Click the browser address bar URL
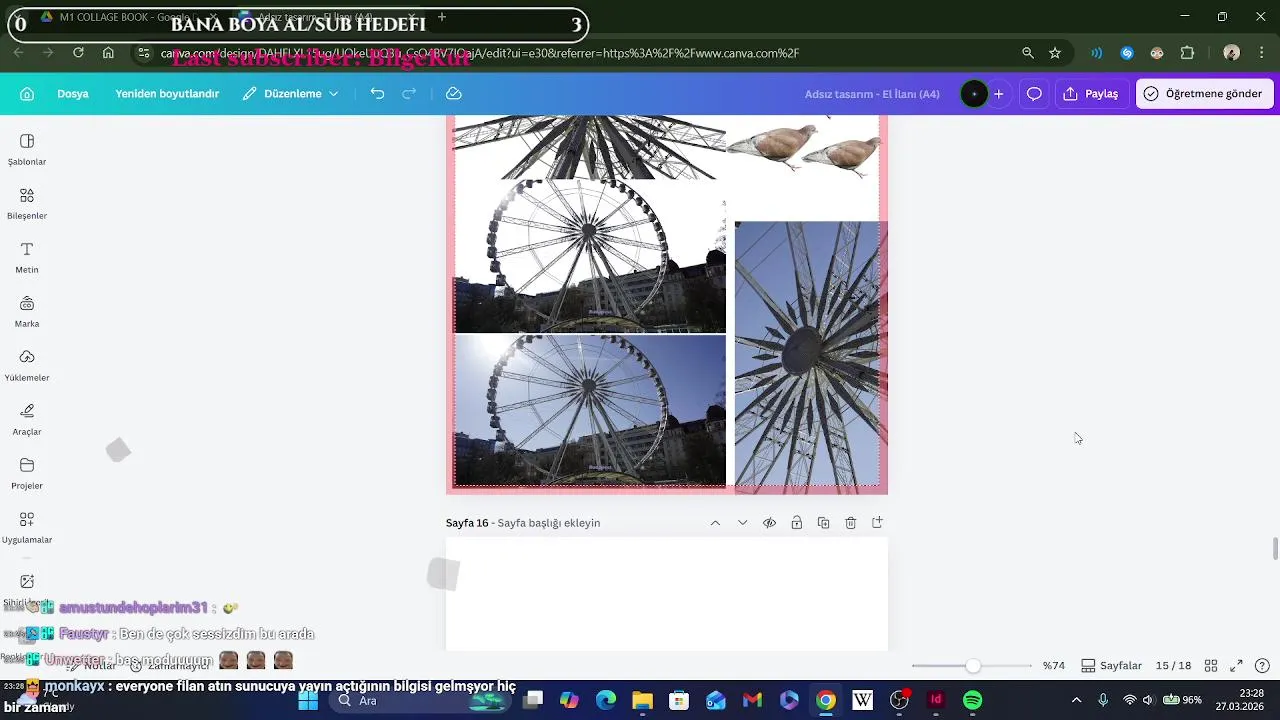The width and height of the screenshot is (1280, 720). coord(480,53)
